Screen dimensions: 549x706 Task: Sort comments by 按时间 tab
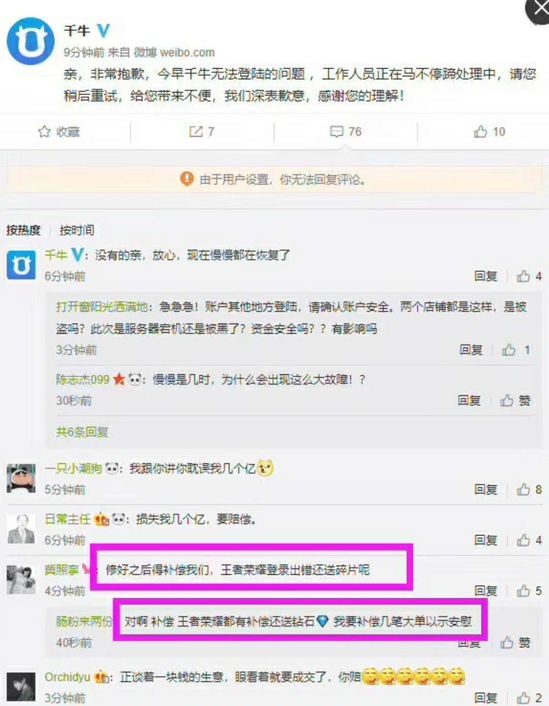pos(77,231)
